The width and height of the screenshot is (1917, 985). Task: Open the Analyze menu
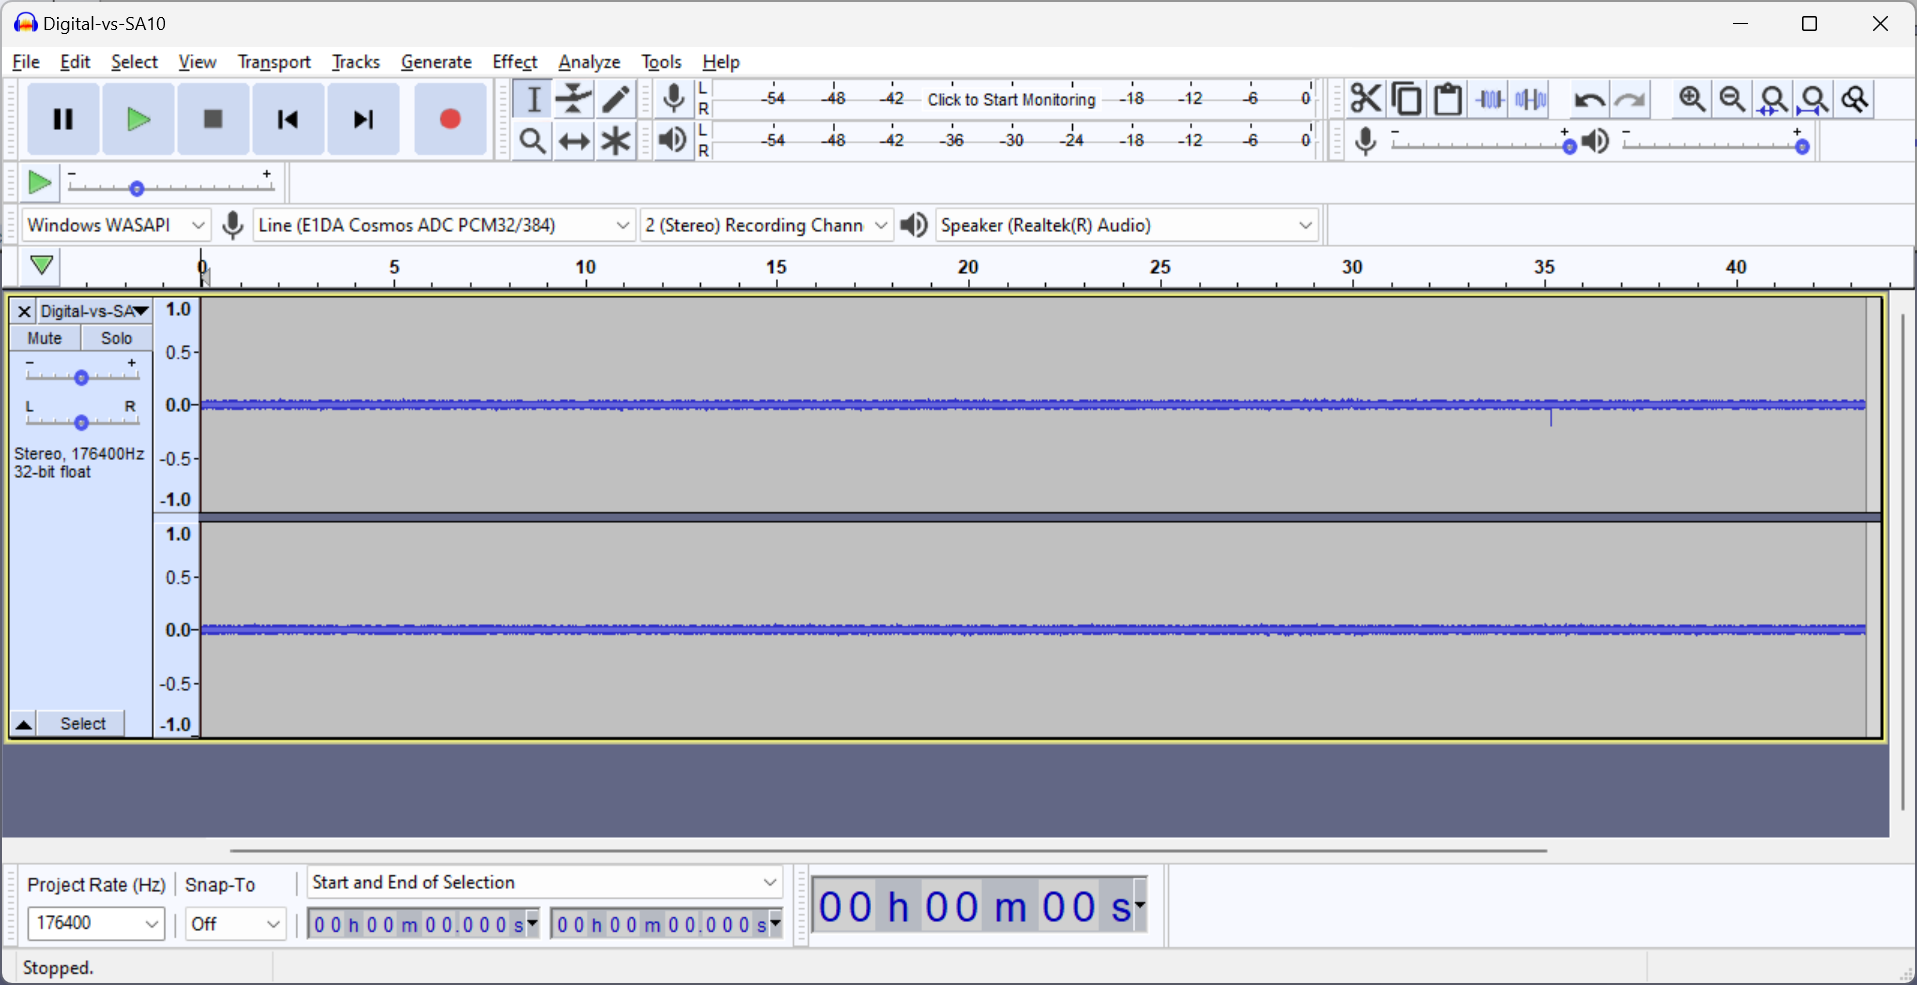(589, 62)
